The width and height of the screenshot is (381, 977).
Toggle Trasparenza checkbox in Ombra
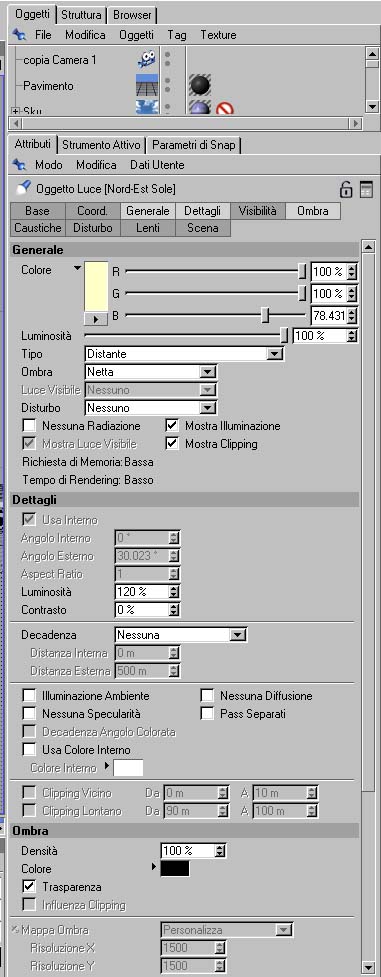[x=29, y=886]
